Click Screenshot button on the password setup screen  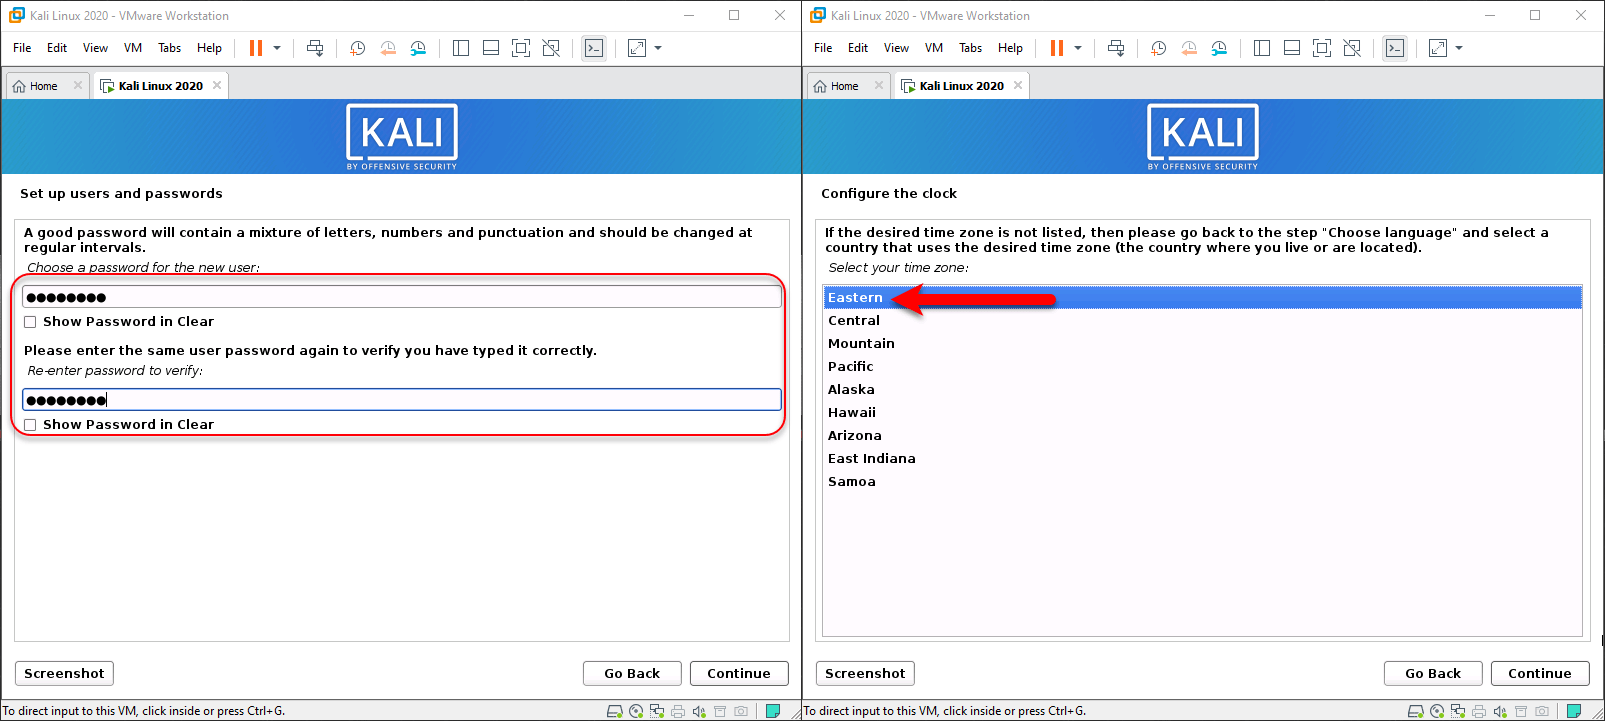pos(64,673)
